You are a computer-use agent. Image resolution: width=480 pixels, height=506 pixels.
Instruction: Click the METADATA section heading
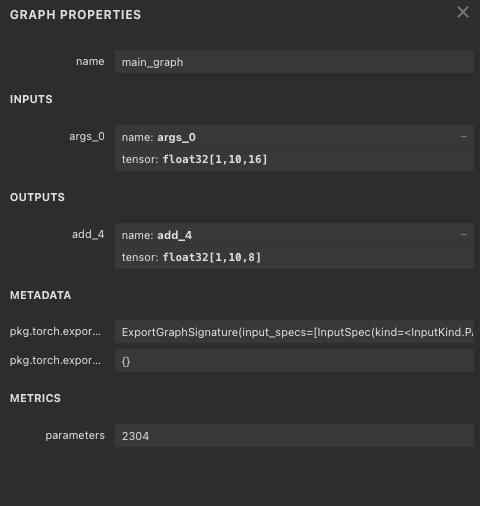(x=40, y=295)
